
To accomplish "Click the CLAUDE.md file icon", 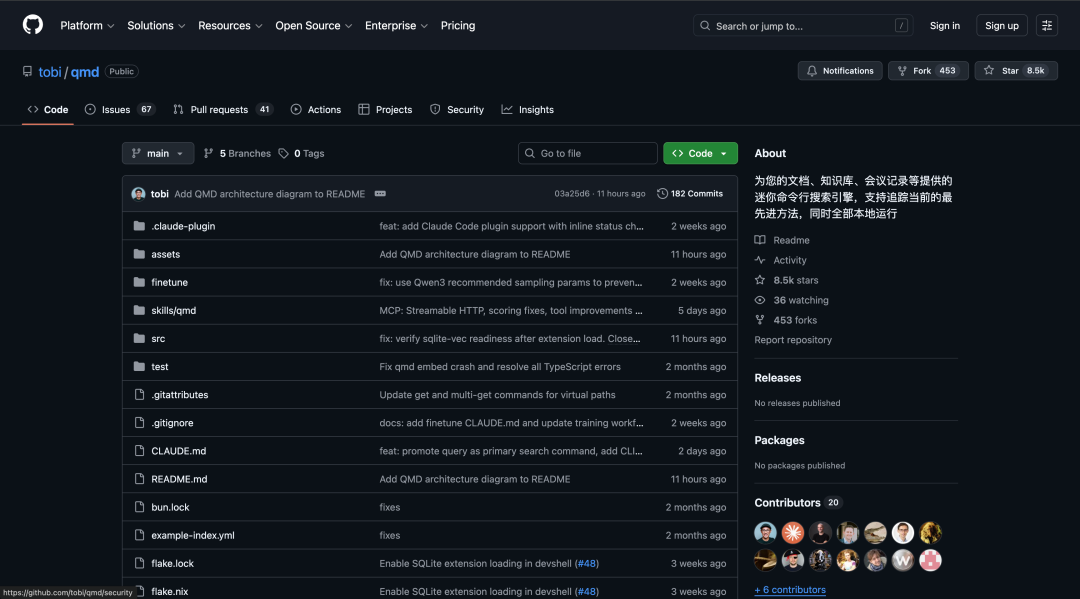I will point(139,451).
